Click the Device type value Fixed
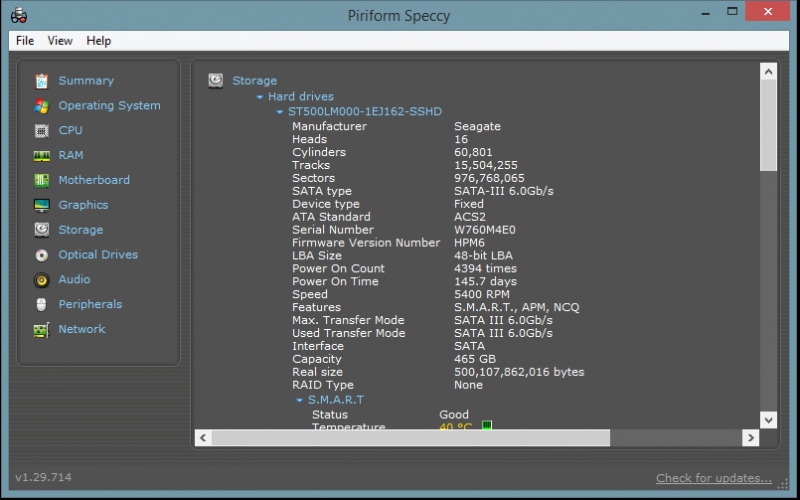This screenshot has width=800, height=500. 468,204
